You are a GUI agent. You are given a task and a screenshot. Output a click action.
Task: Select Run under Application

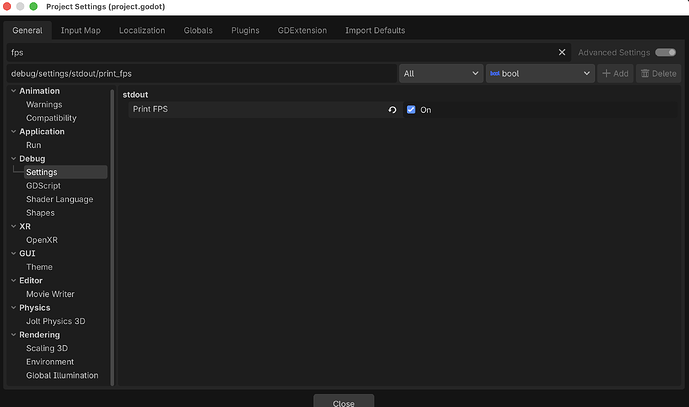[33, 145]
